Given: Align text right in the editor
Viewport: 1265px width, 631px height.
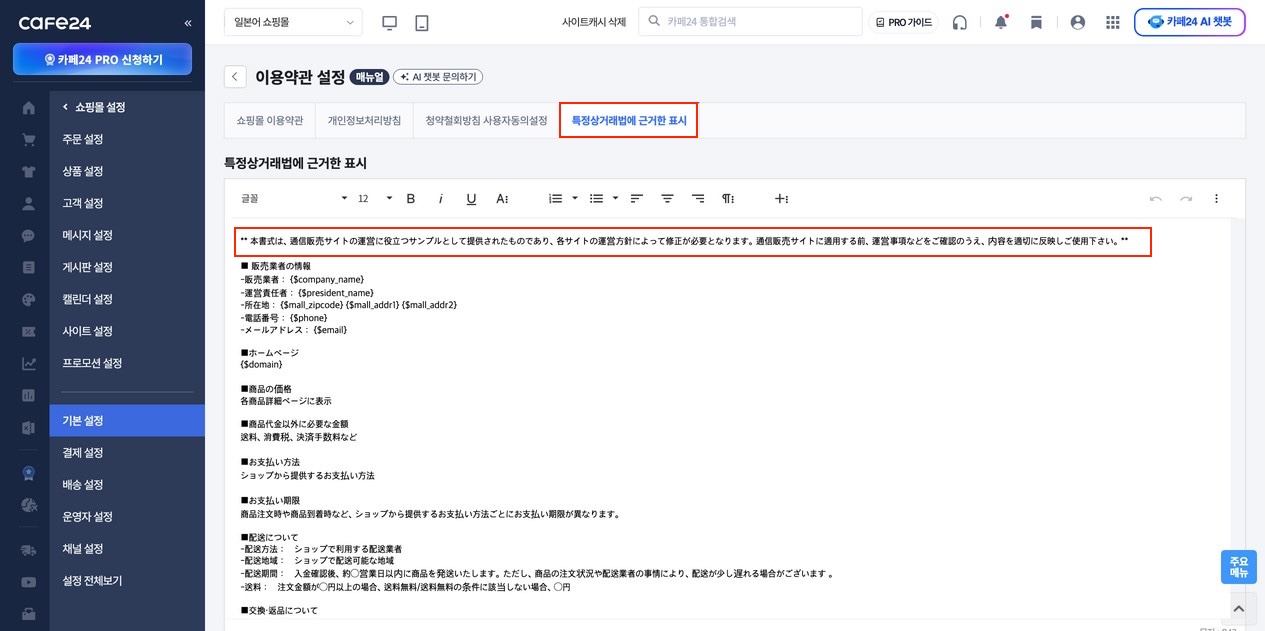Looking at the screenshot, I should 698,199.
